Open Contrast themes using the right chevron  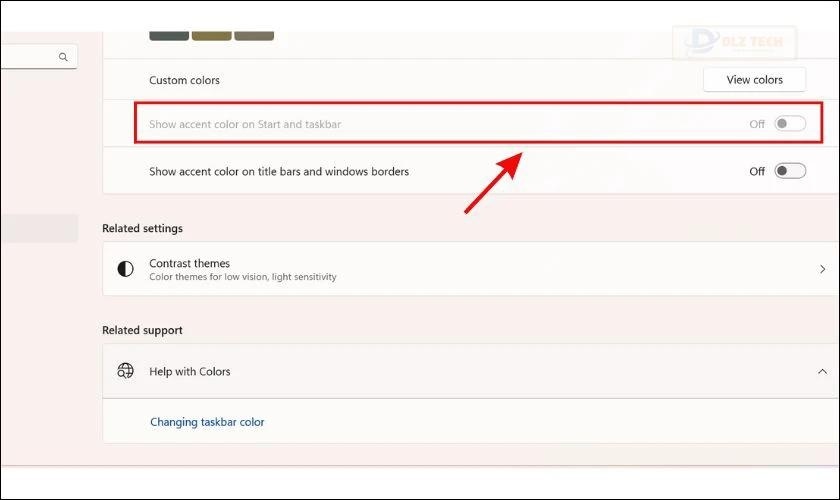(x=822, y=269)
